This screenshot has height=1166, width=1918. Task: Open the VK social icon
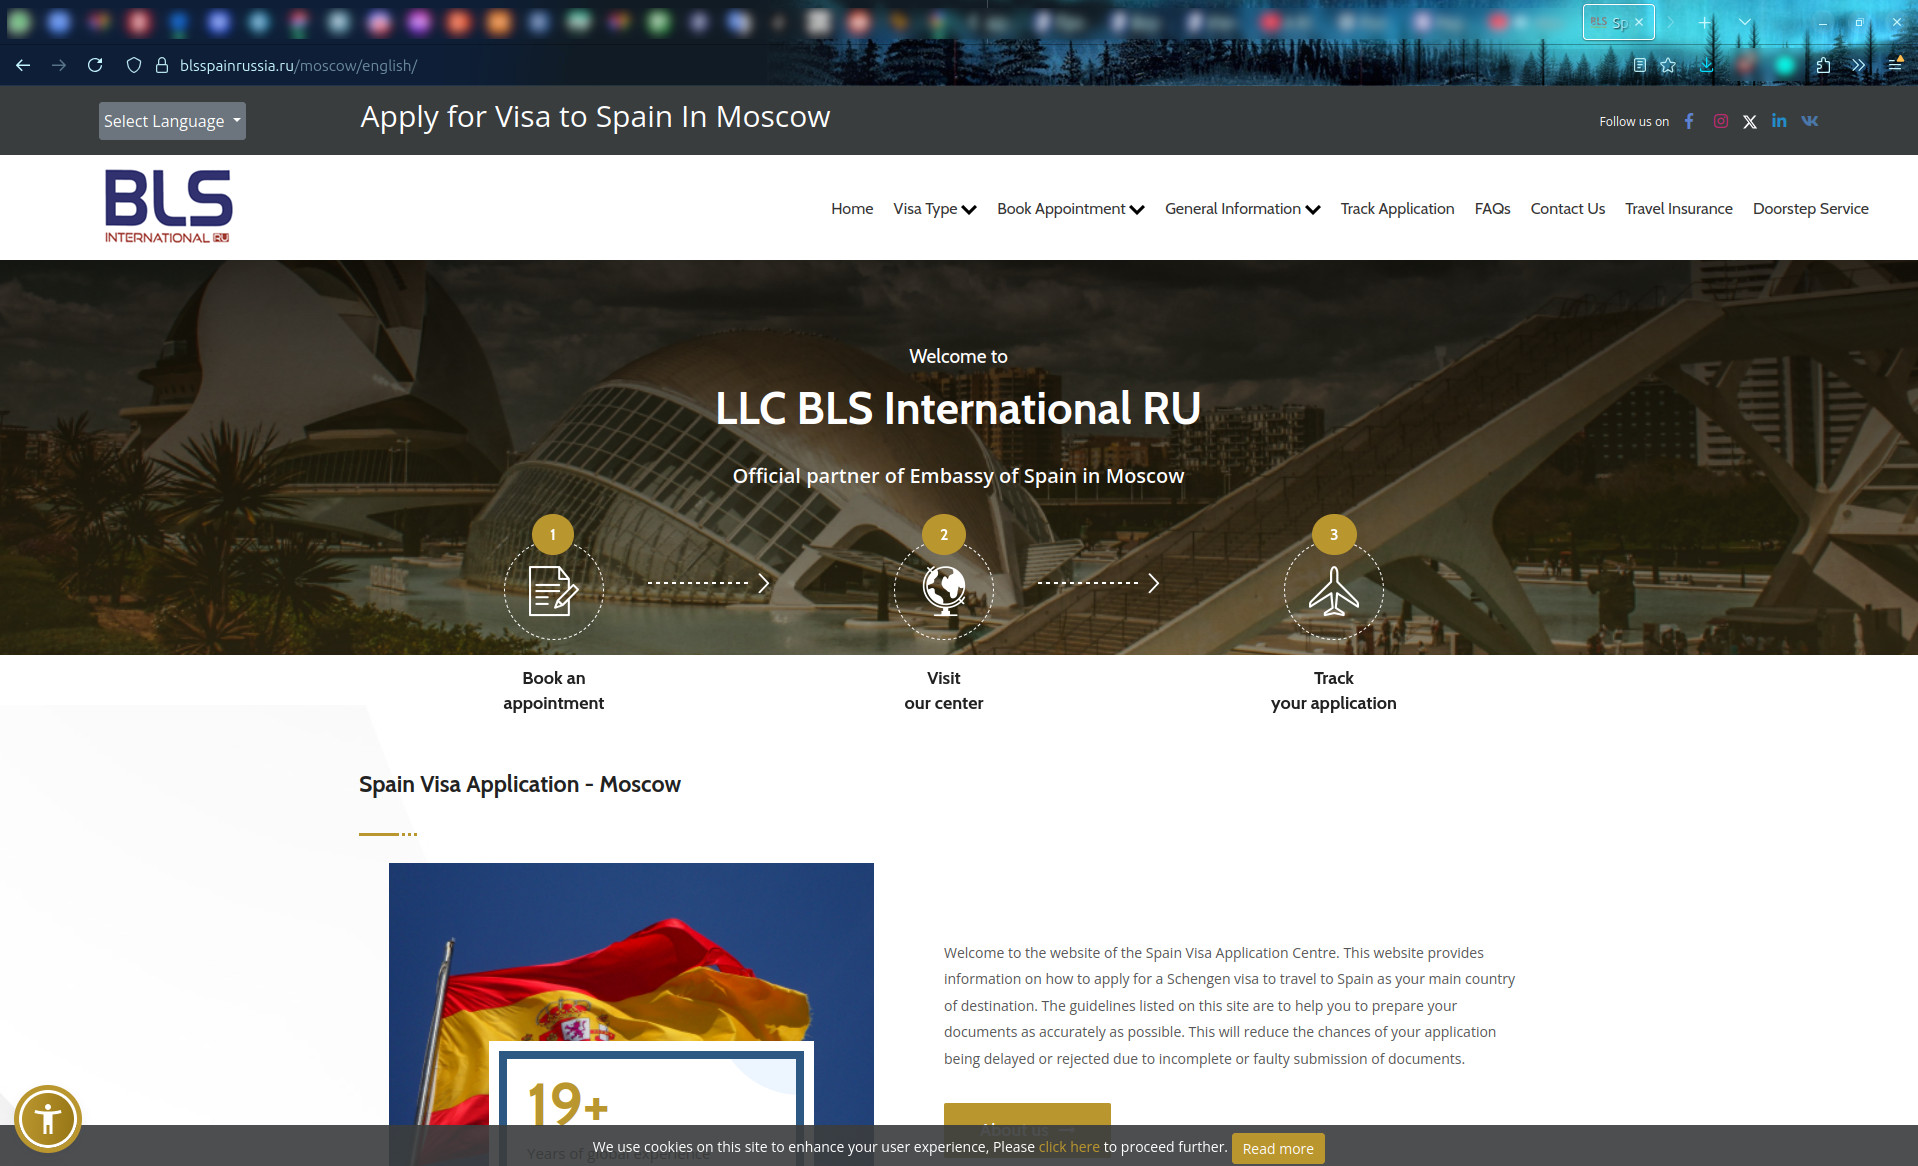point(1809,121)
